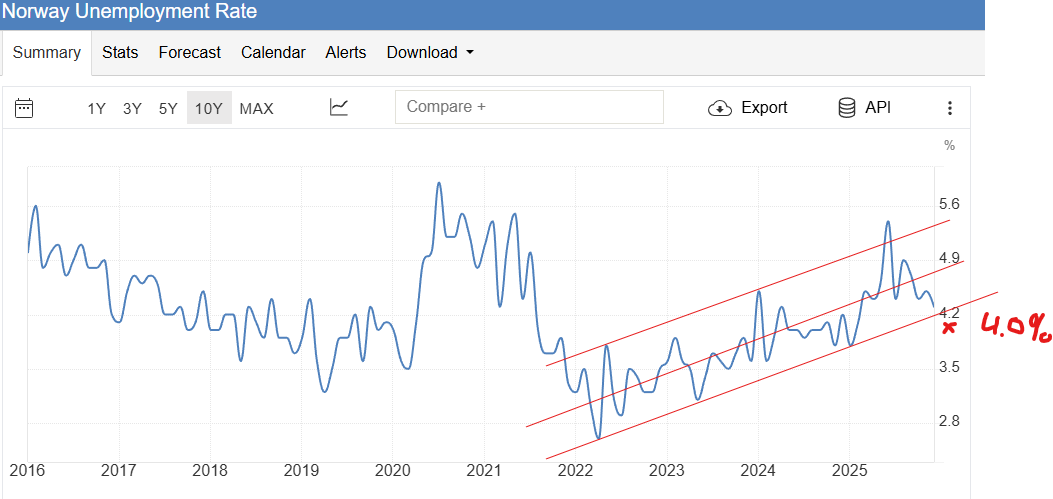1053x499 pixels.
Task: Open the Alerts tab
Action: click(345, 53)
